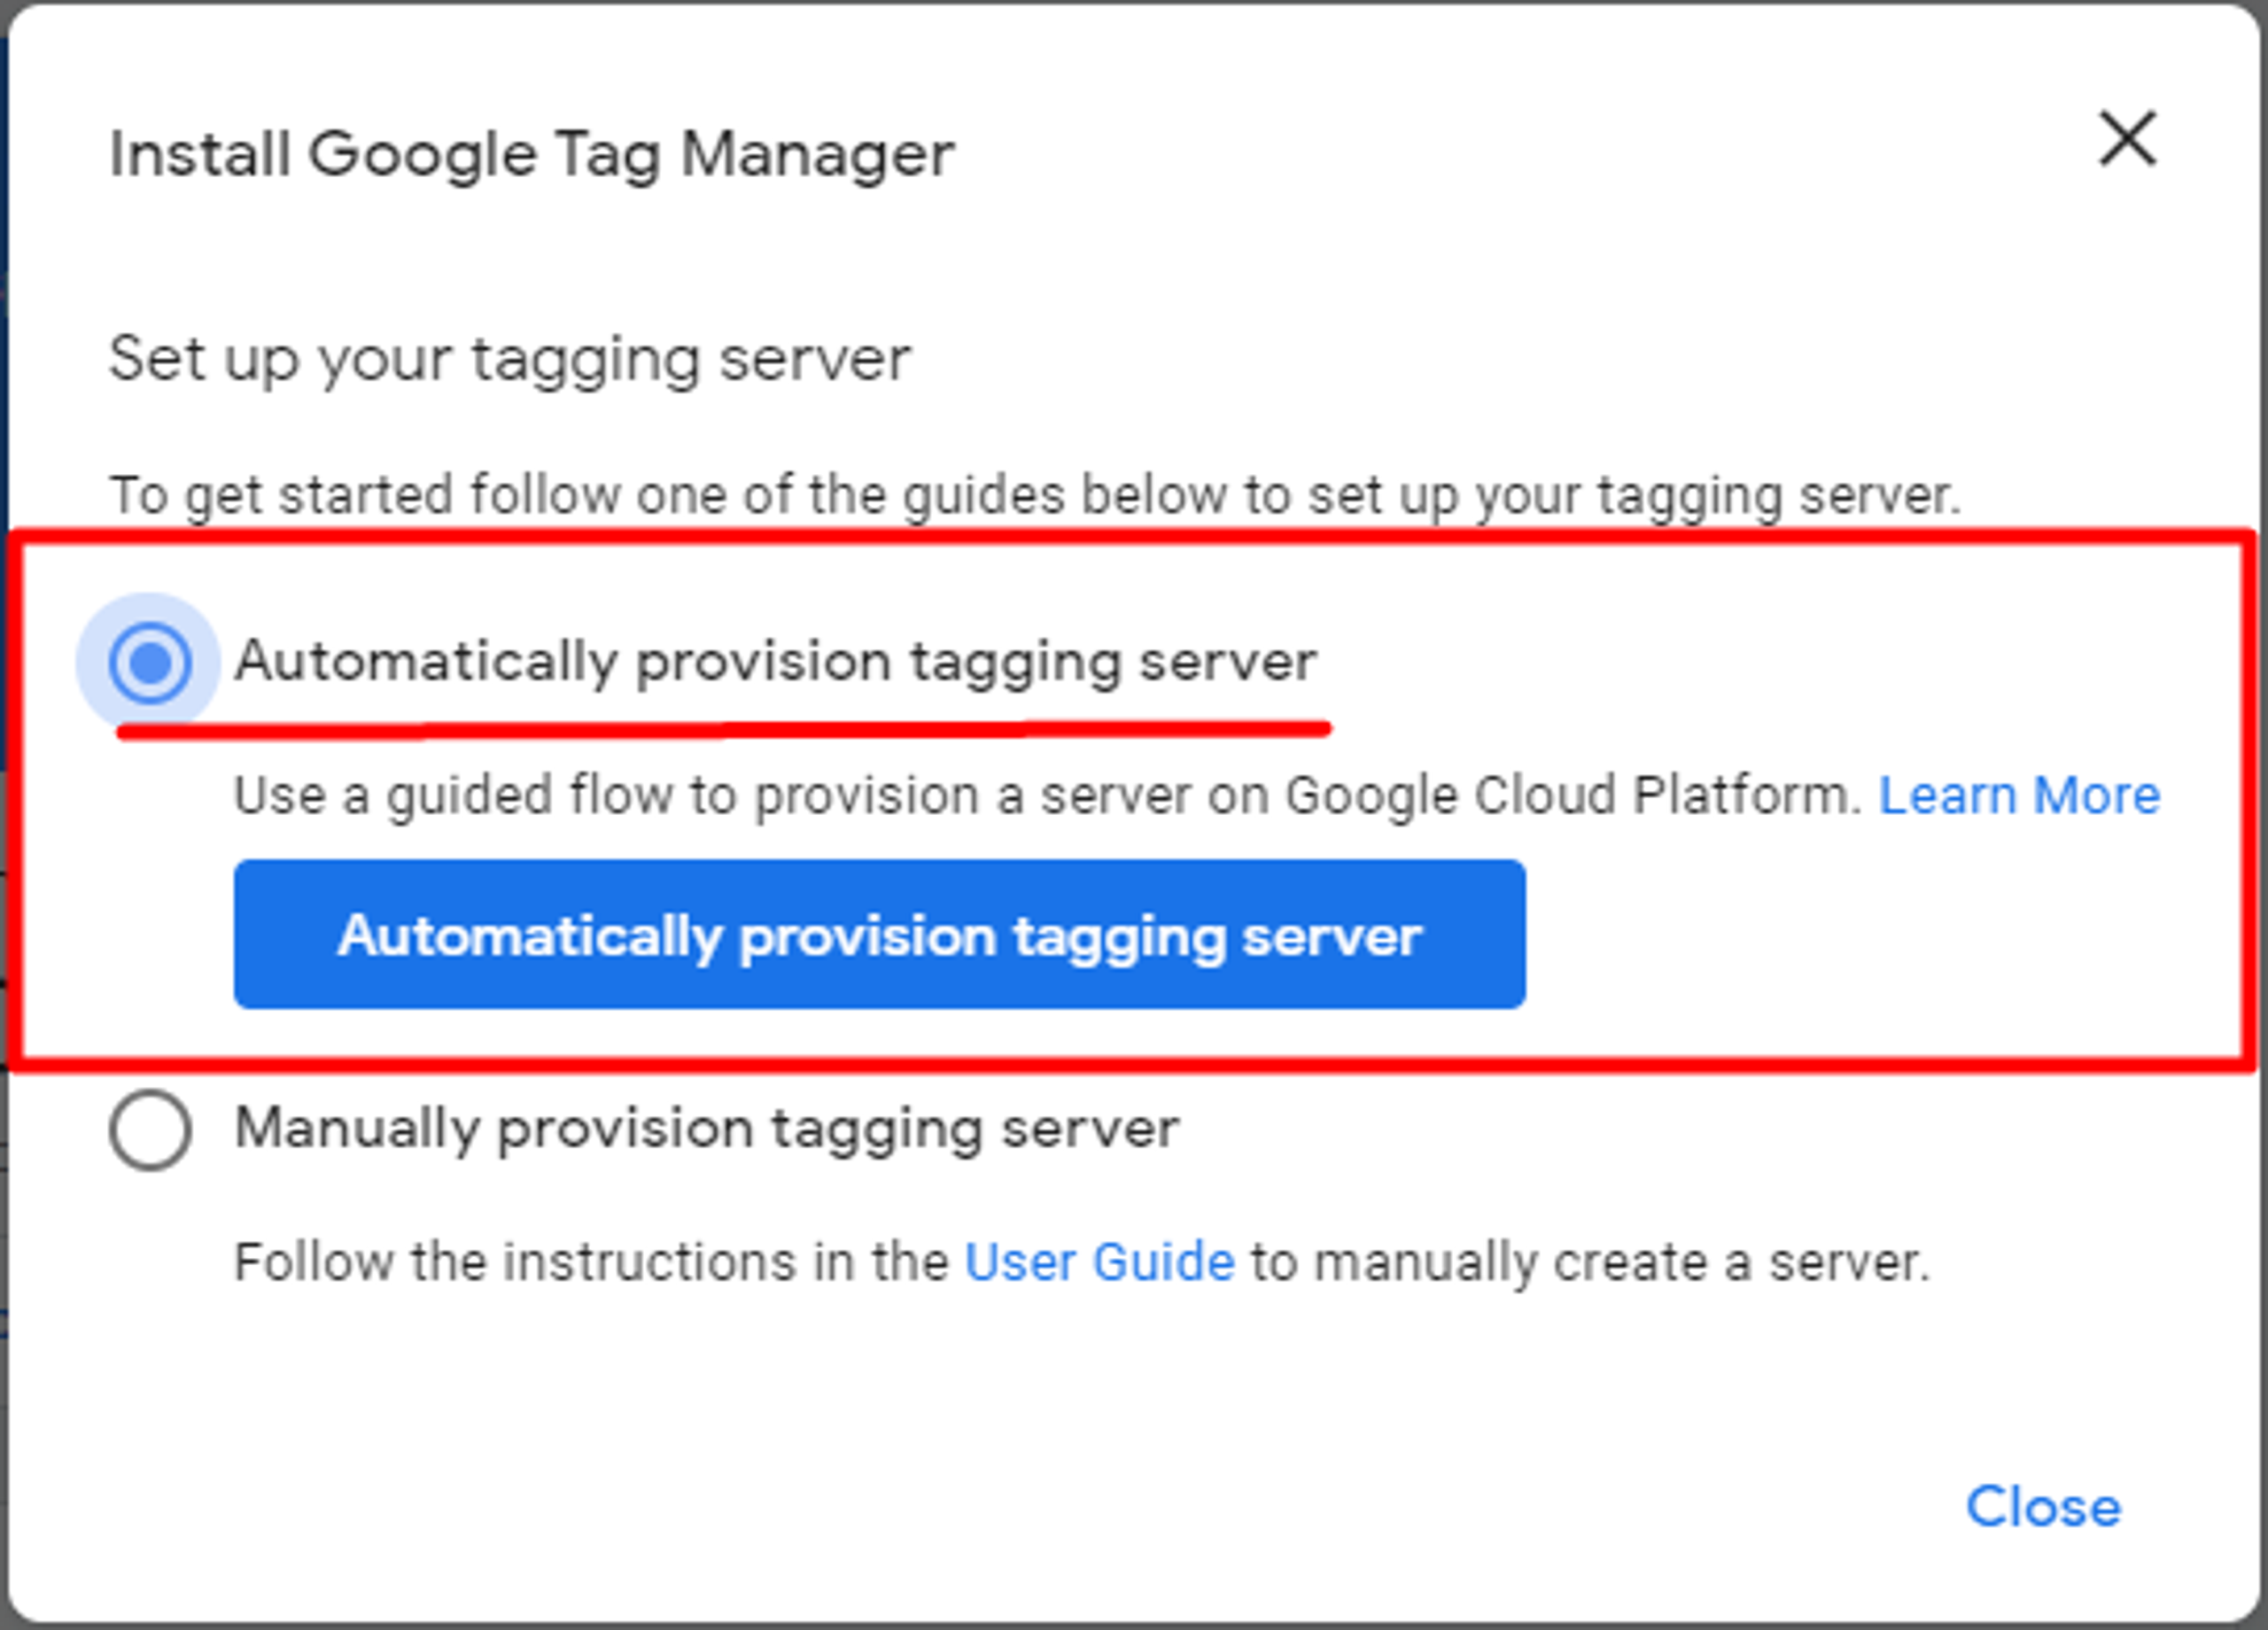Click the Google Cloud Platform words

(x=1567, y=796)
